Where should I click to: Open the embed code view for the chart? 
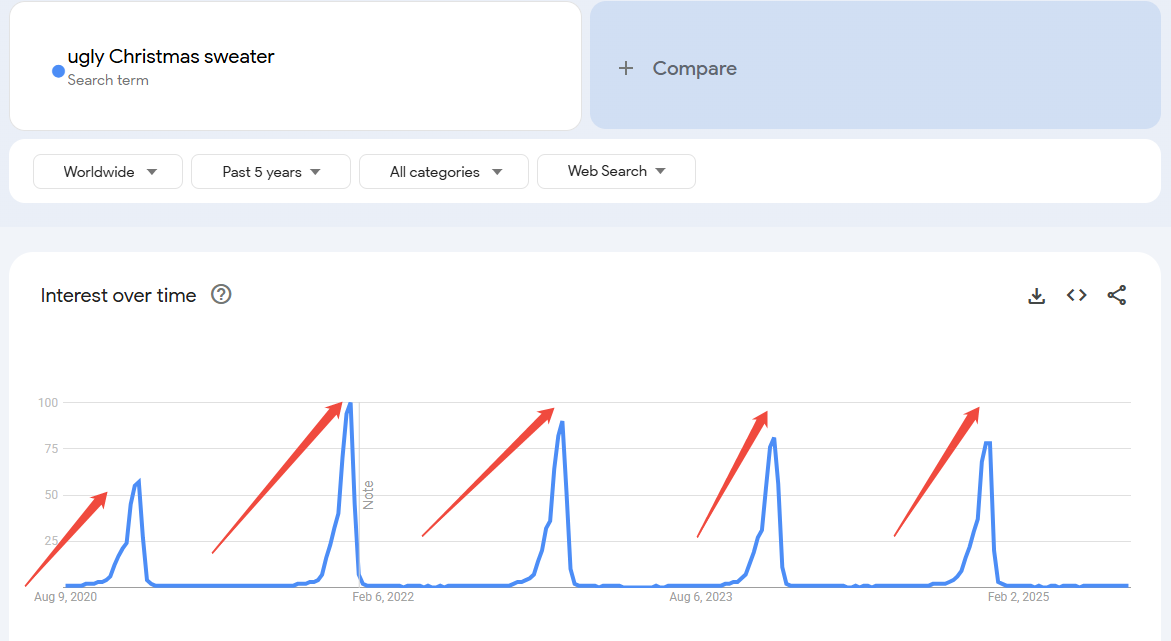(x=1076, y=295)
